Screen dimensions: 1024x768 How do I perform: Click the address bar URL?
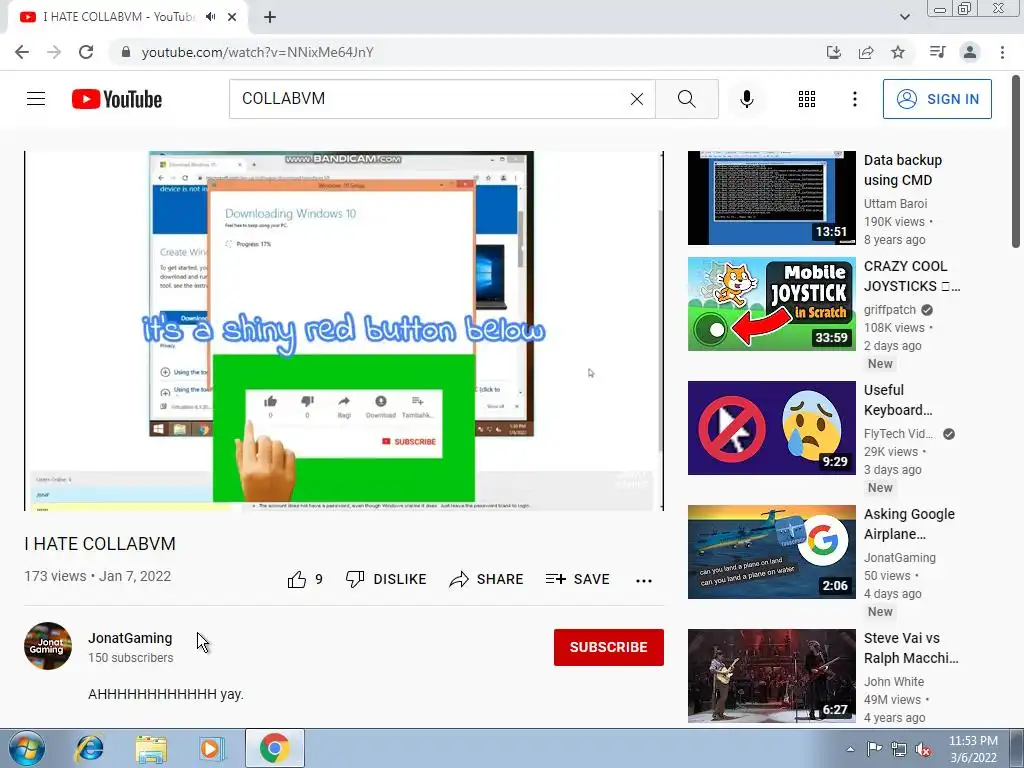click(257, 52)
